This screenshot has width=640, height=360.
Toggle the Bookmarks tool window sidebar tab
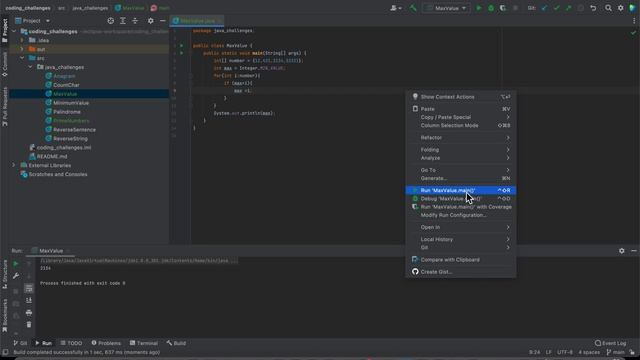5,315
